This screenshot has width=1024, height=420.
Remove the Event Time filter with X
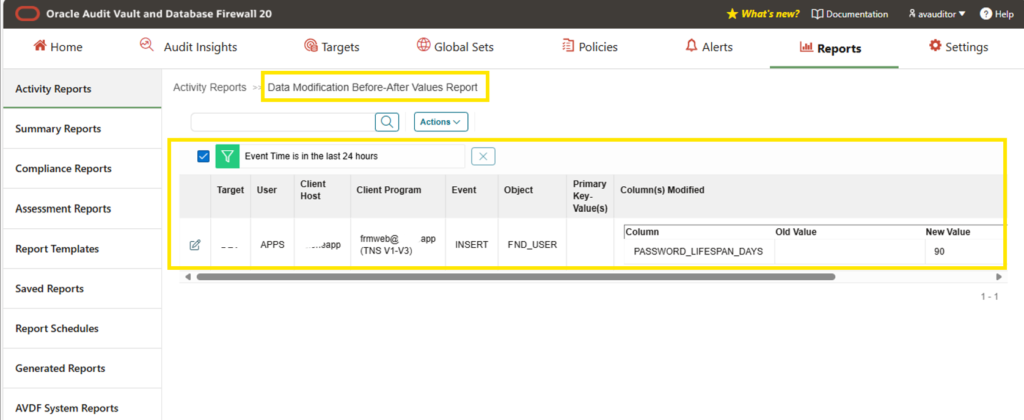coord(483,156)
